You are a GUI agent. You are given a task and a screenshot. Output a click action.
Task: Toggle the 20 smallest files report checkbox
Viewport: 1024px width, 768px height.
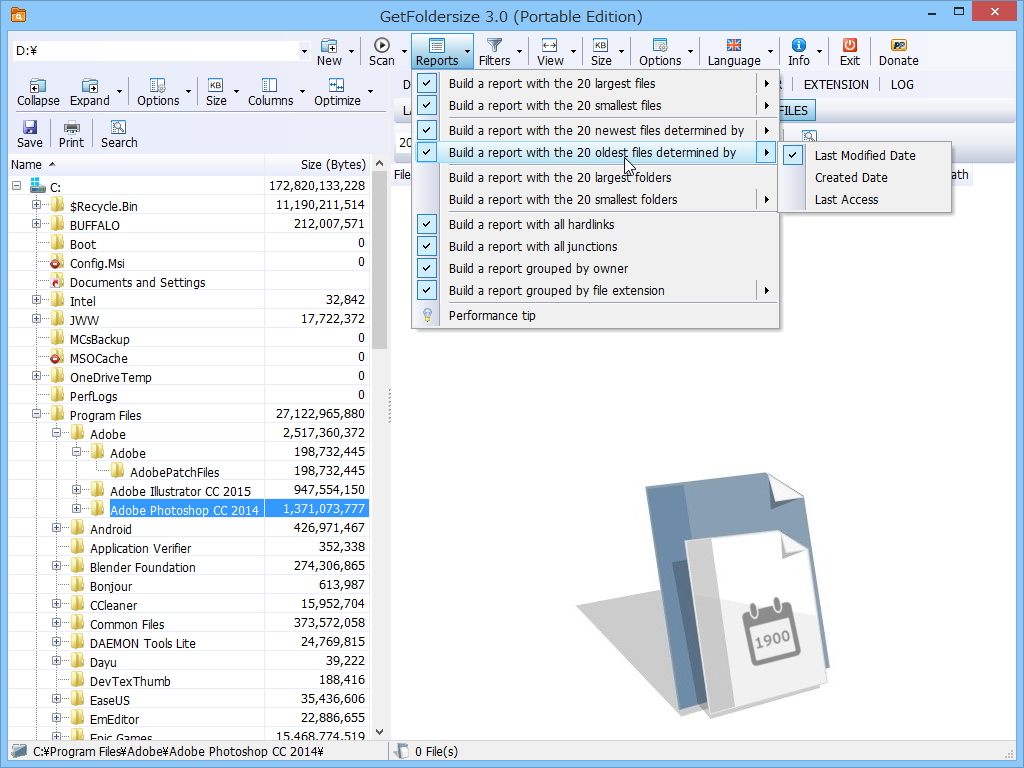426,105
